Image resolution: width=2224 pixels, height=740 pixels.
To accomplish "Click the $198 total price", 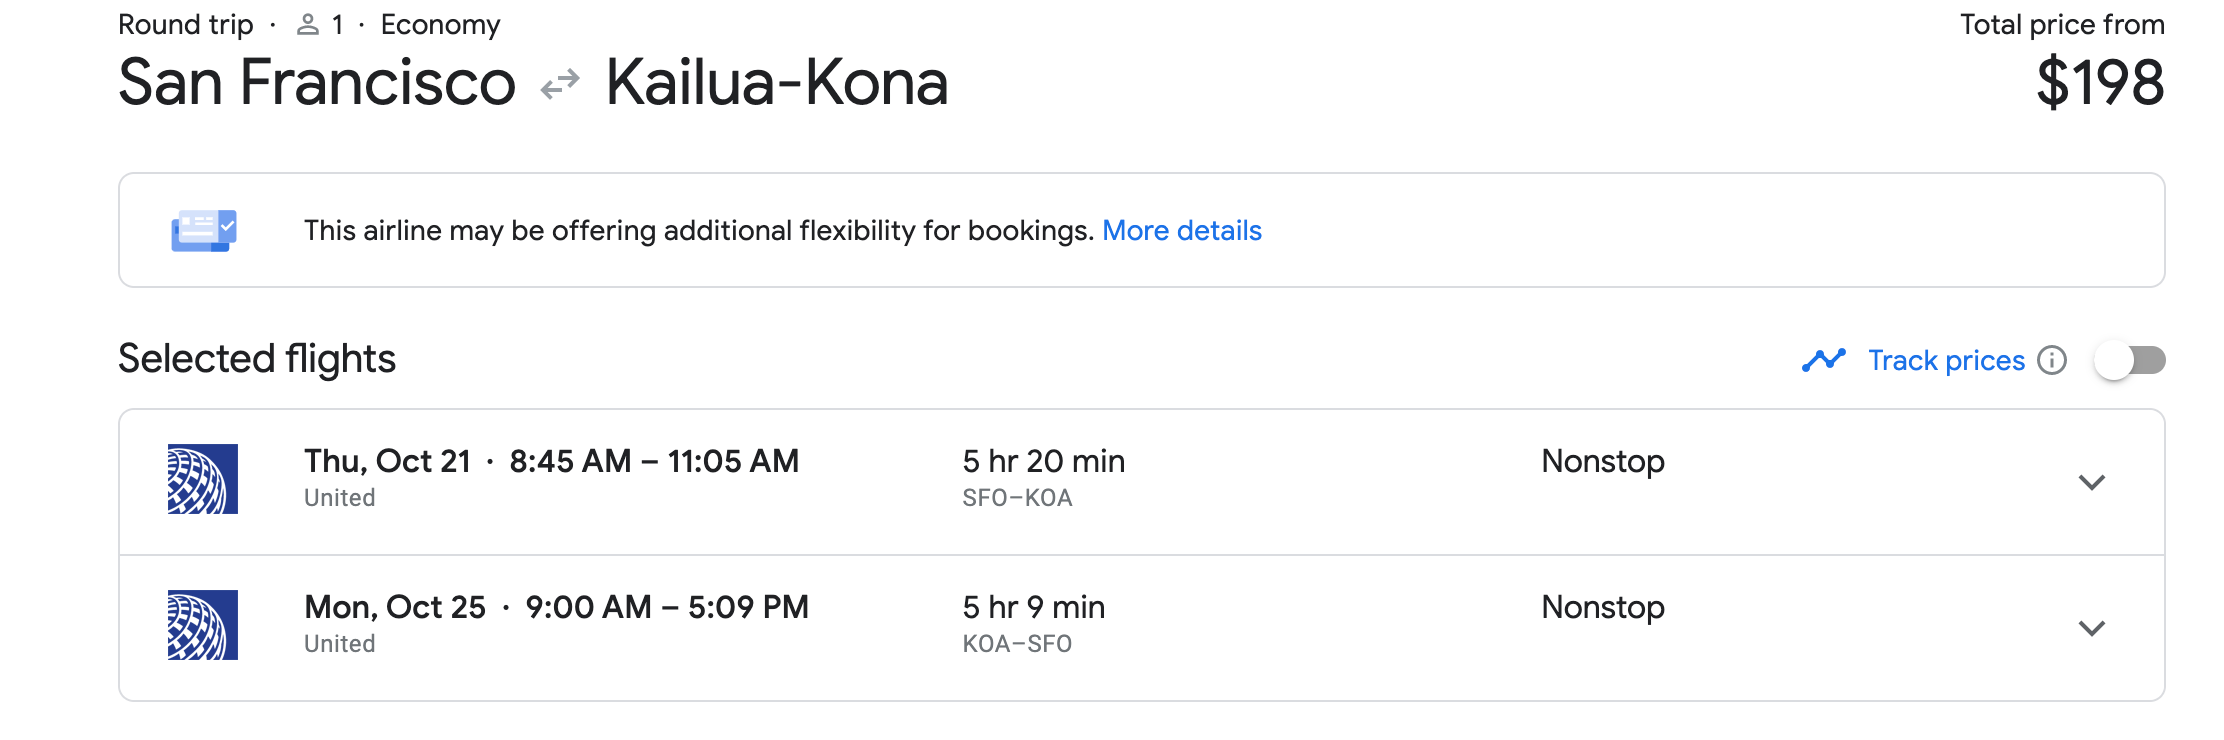I will (x=2100, y=83).
